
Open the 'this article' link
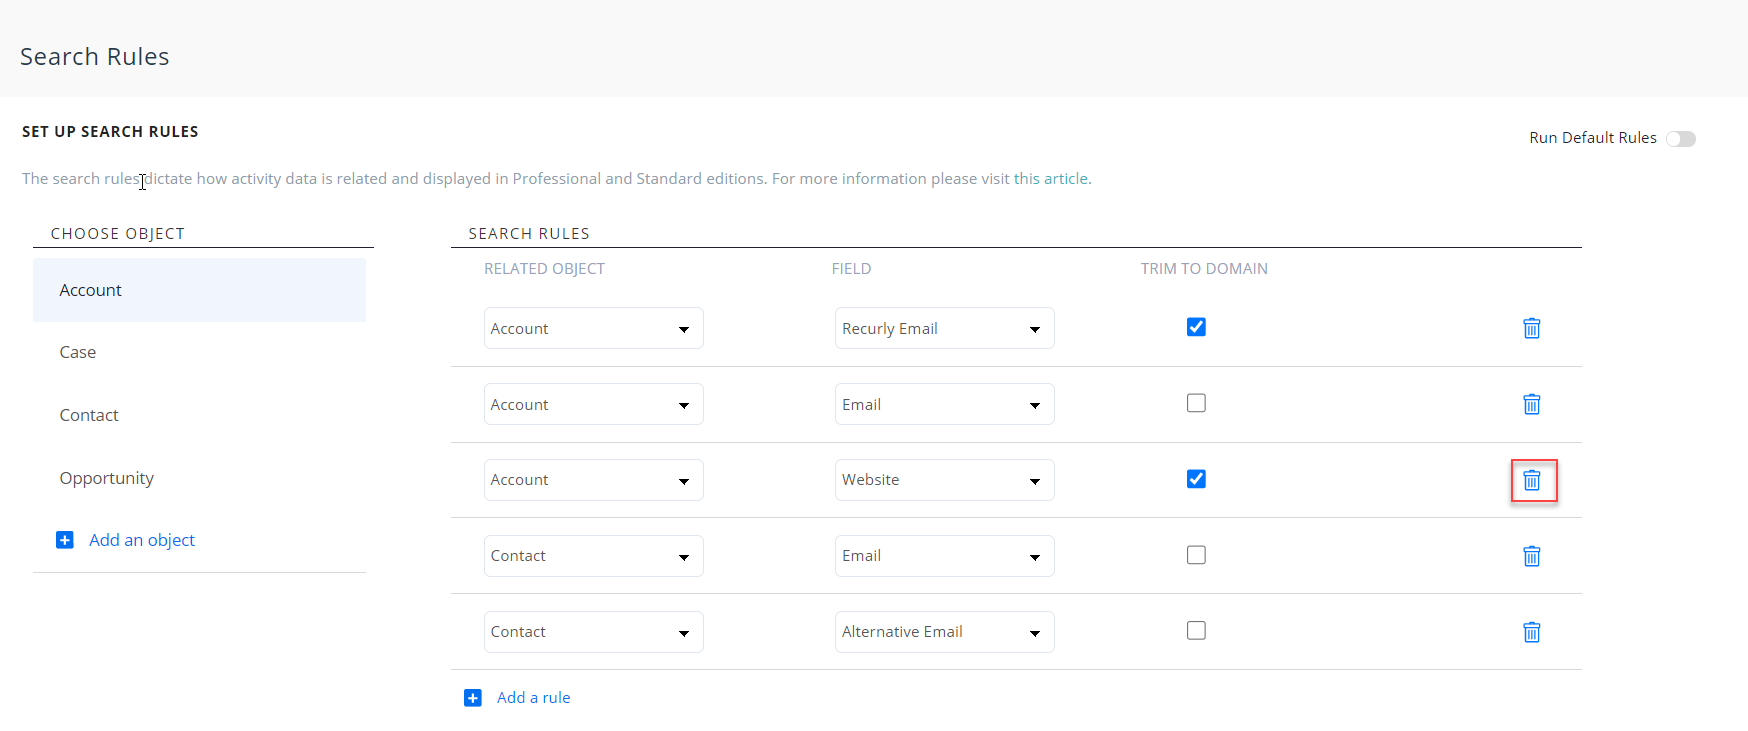point(1050,179)
